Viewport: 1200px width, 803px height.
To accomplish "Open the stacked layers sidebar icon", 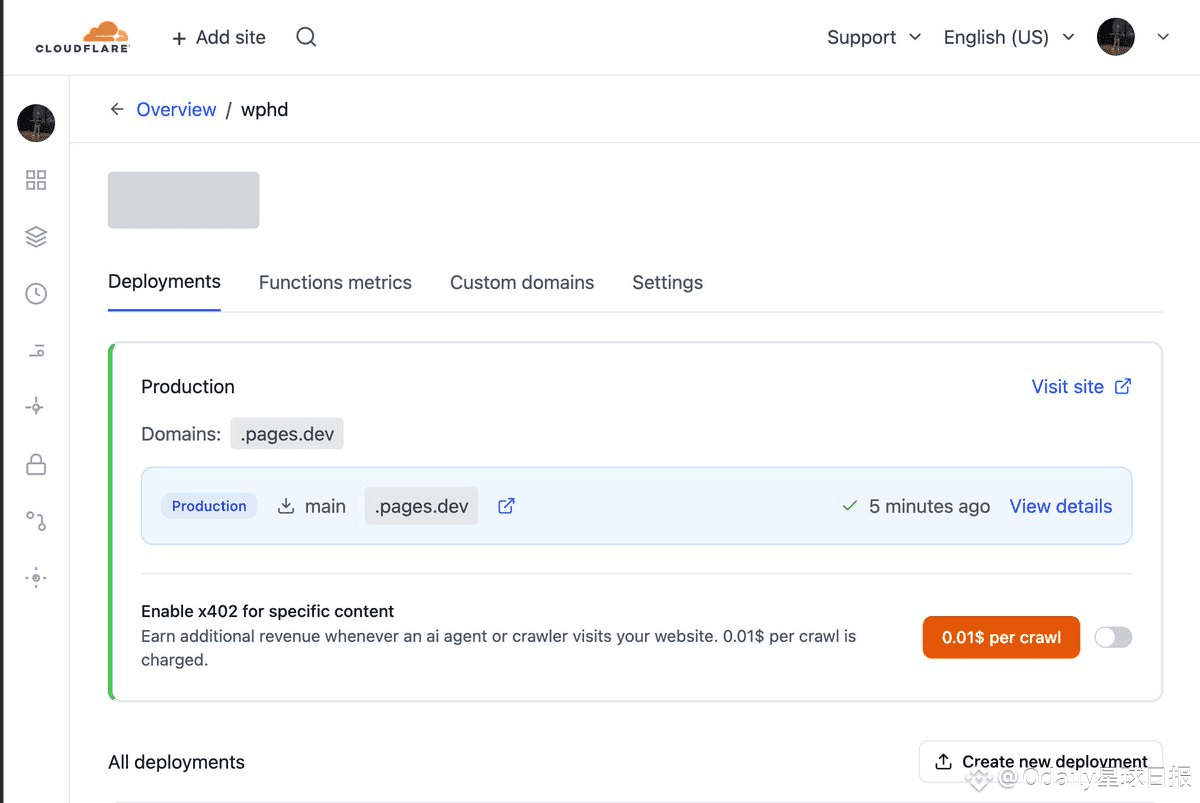I will [36, 237].
